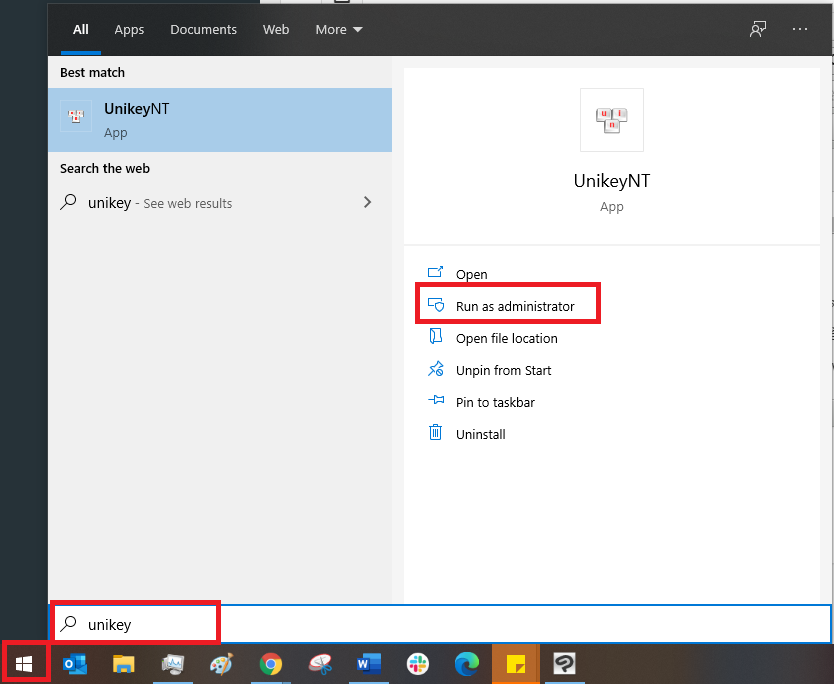This screenshot has width=834, height=684.
Task: Click the feedback person icon
Action: point(758,29)
